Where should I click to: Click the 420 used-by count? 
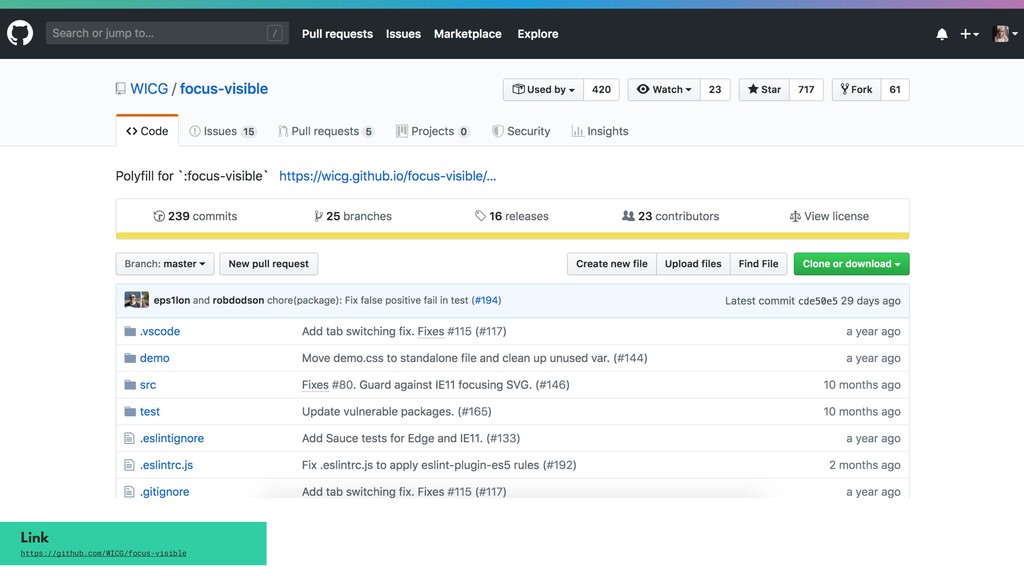601,89
